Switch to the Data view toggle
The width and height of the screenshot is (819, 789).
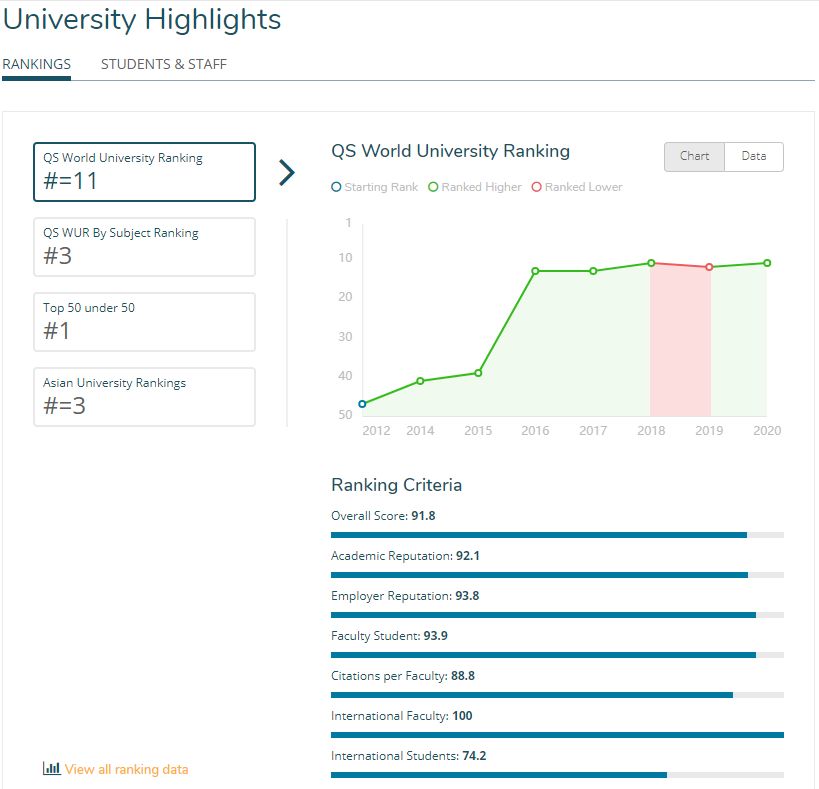(x=754, y=157)
